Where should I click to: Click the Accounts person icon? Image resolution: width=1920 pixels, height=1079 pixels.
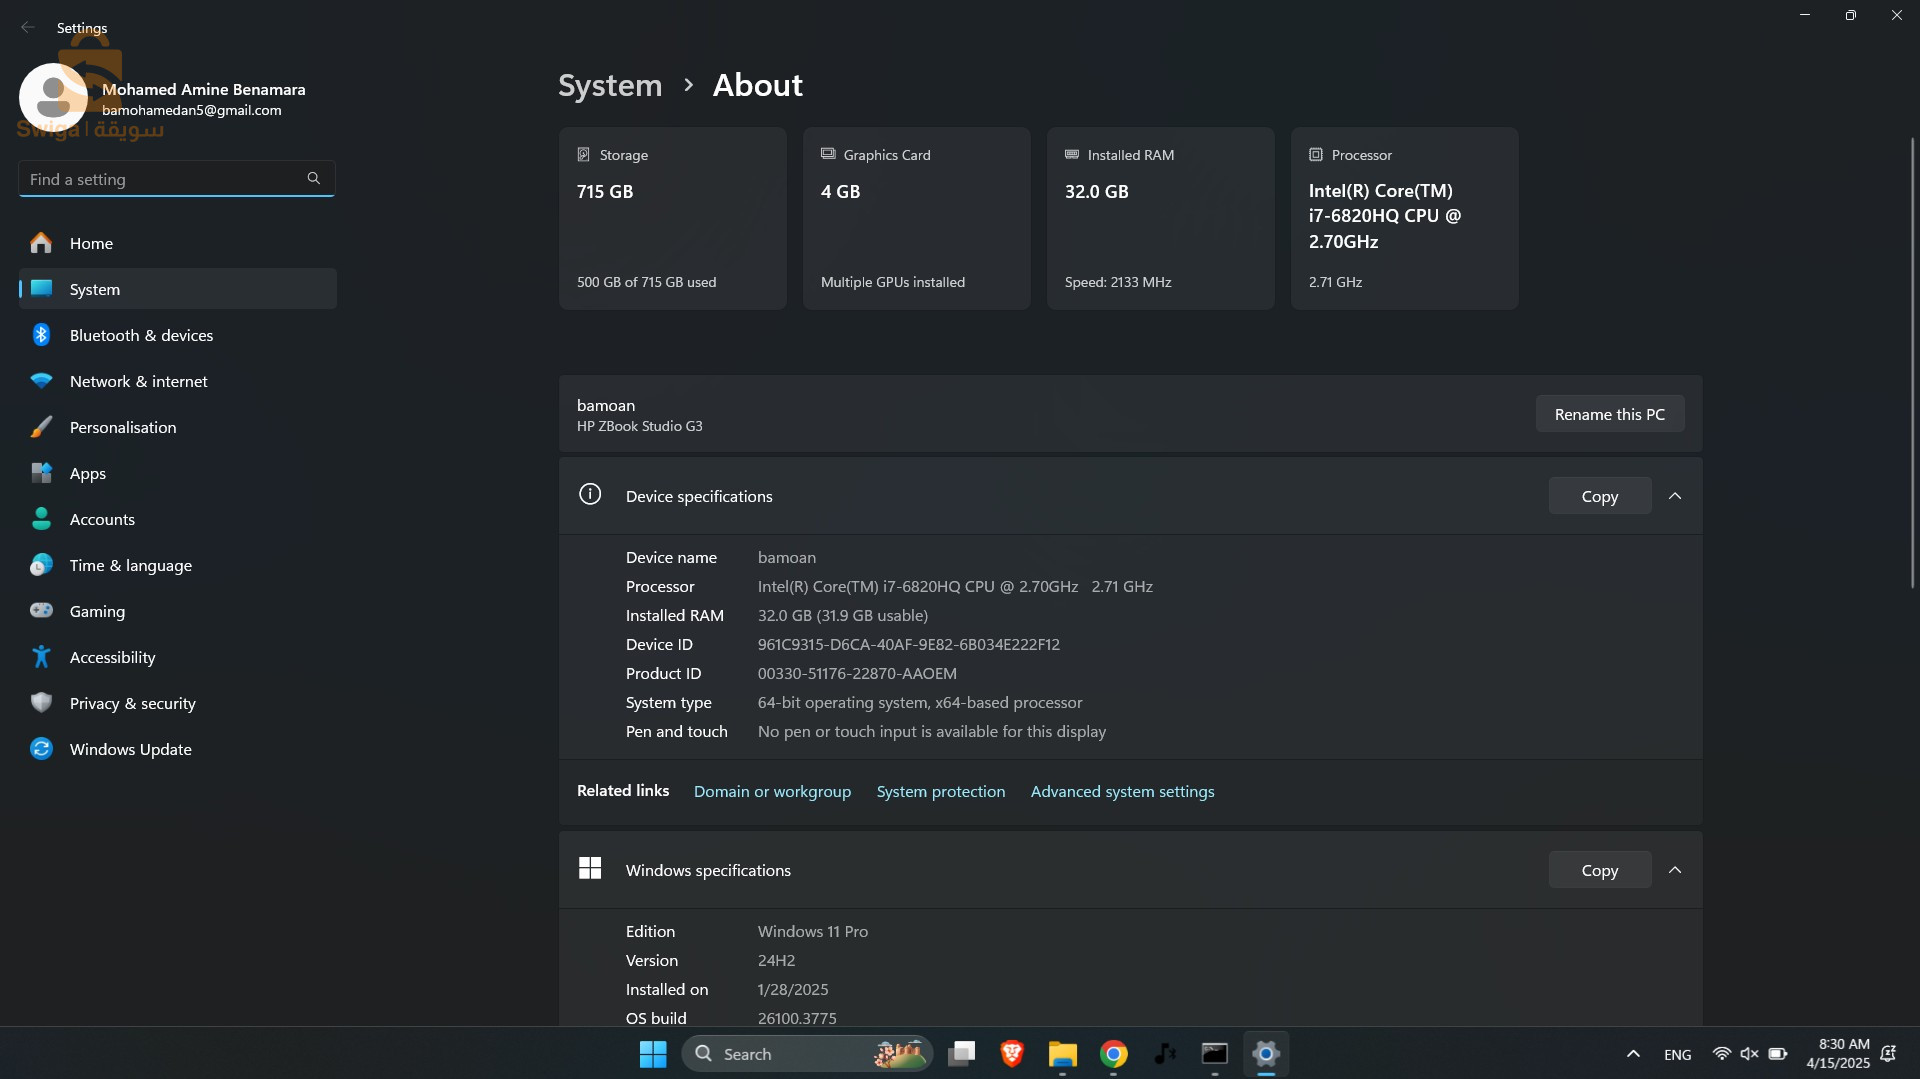(41, 519)
